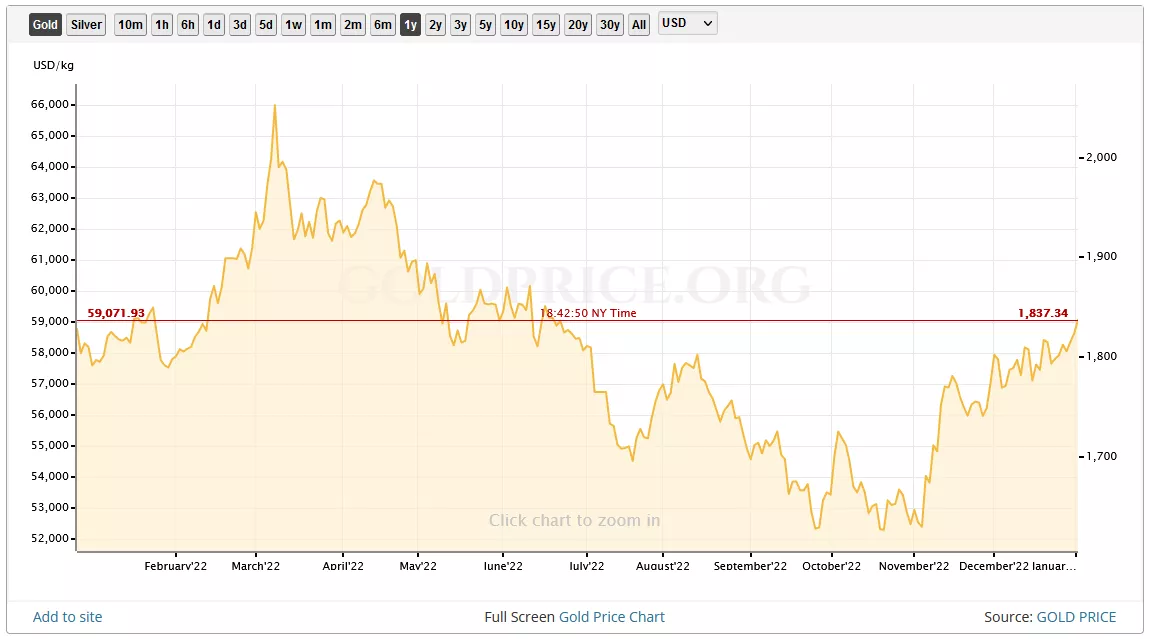The image size is (1150, 639).
Task: Open the USD currency dropdown
Action: 687,23
